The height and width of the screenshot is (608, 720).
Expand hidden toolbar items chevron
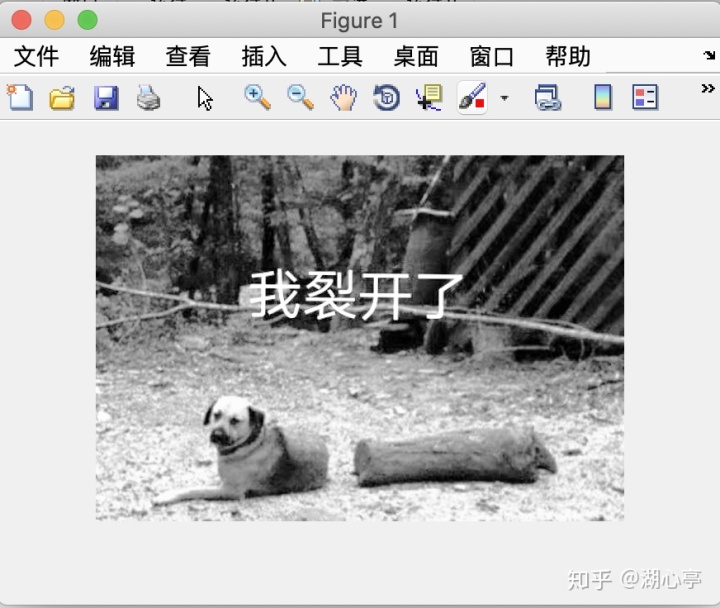click(708, 88)
